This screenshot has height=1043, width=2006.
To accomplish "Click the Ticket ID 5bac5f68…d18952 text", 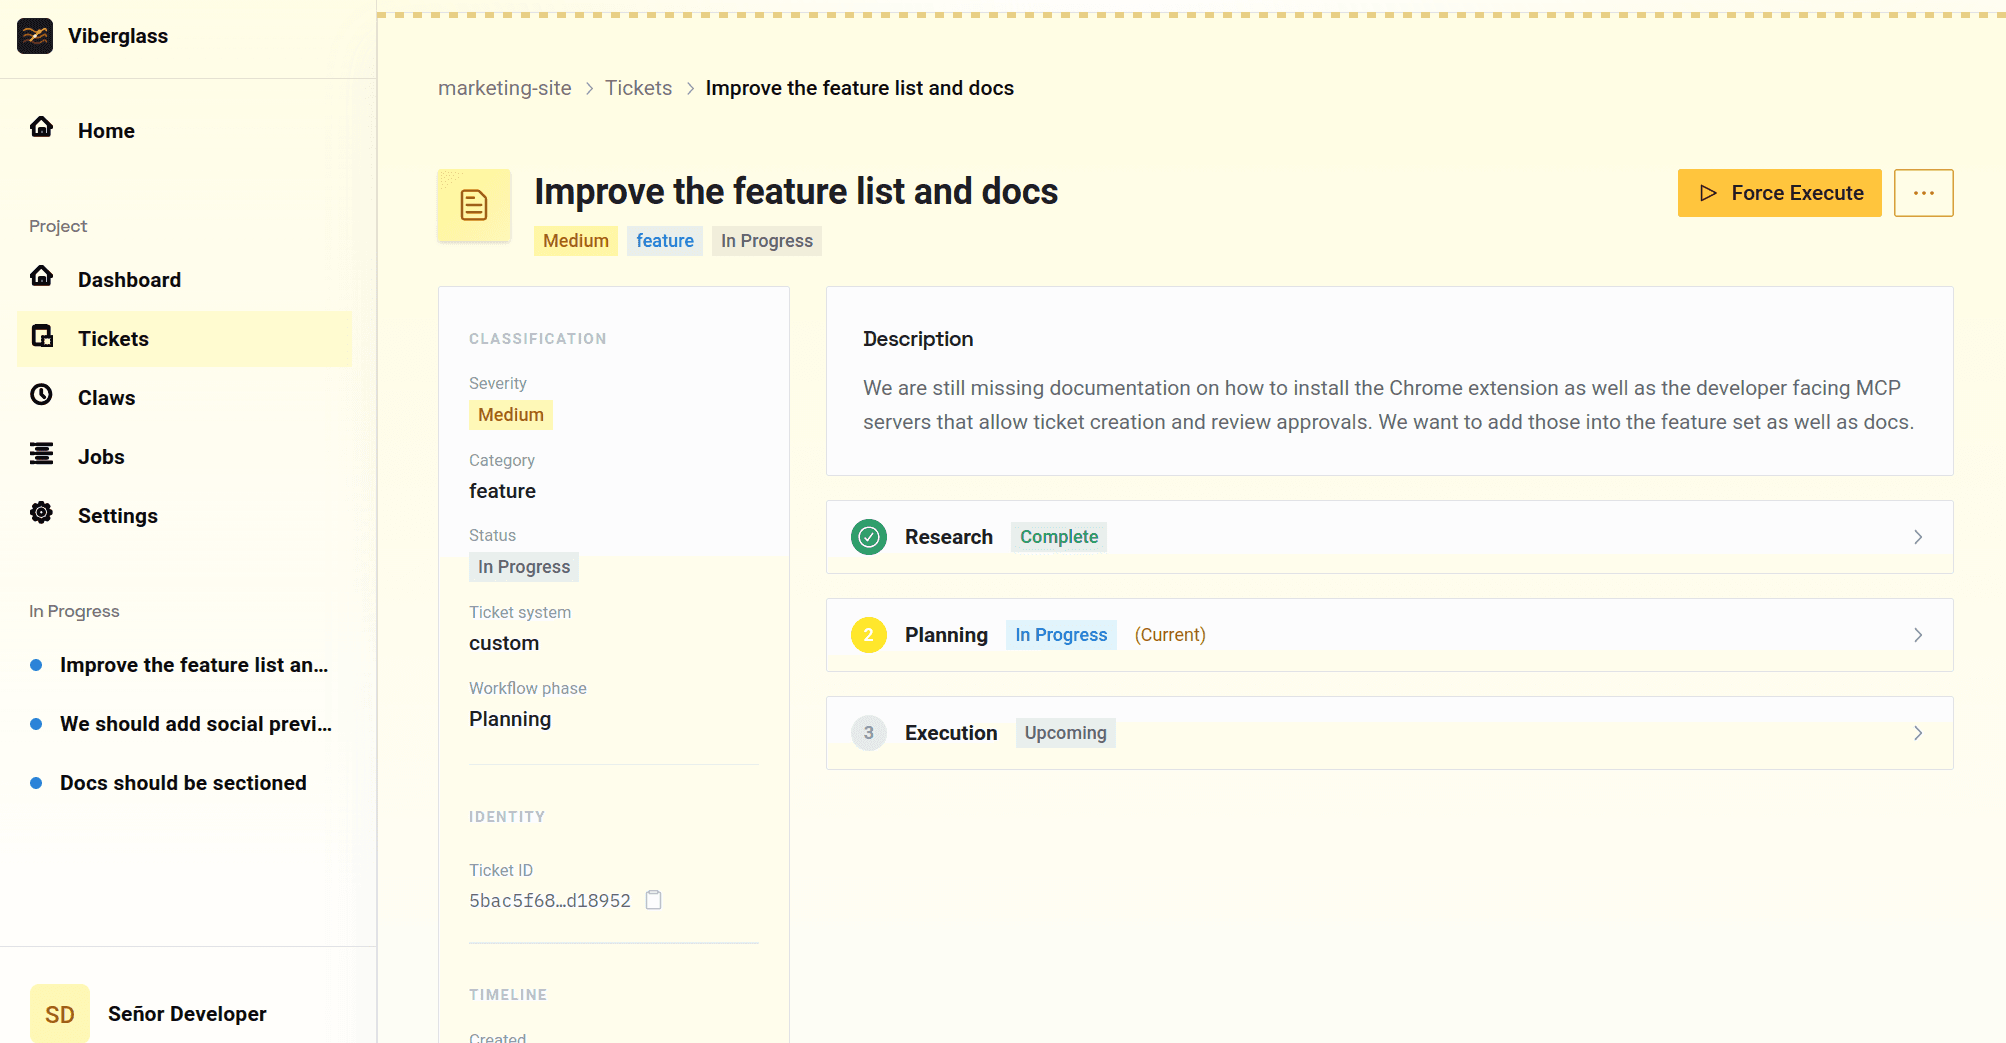I will tap(550, 901).
